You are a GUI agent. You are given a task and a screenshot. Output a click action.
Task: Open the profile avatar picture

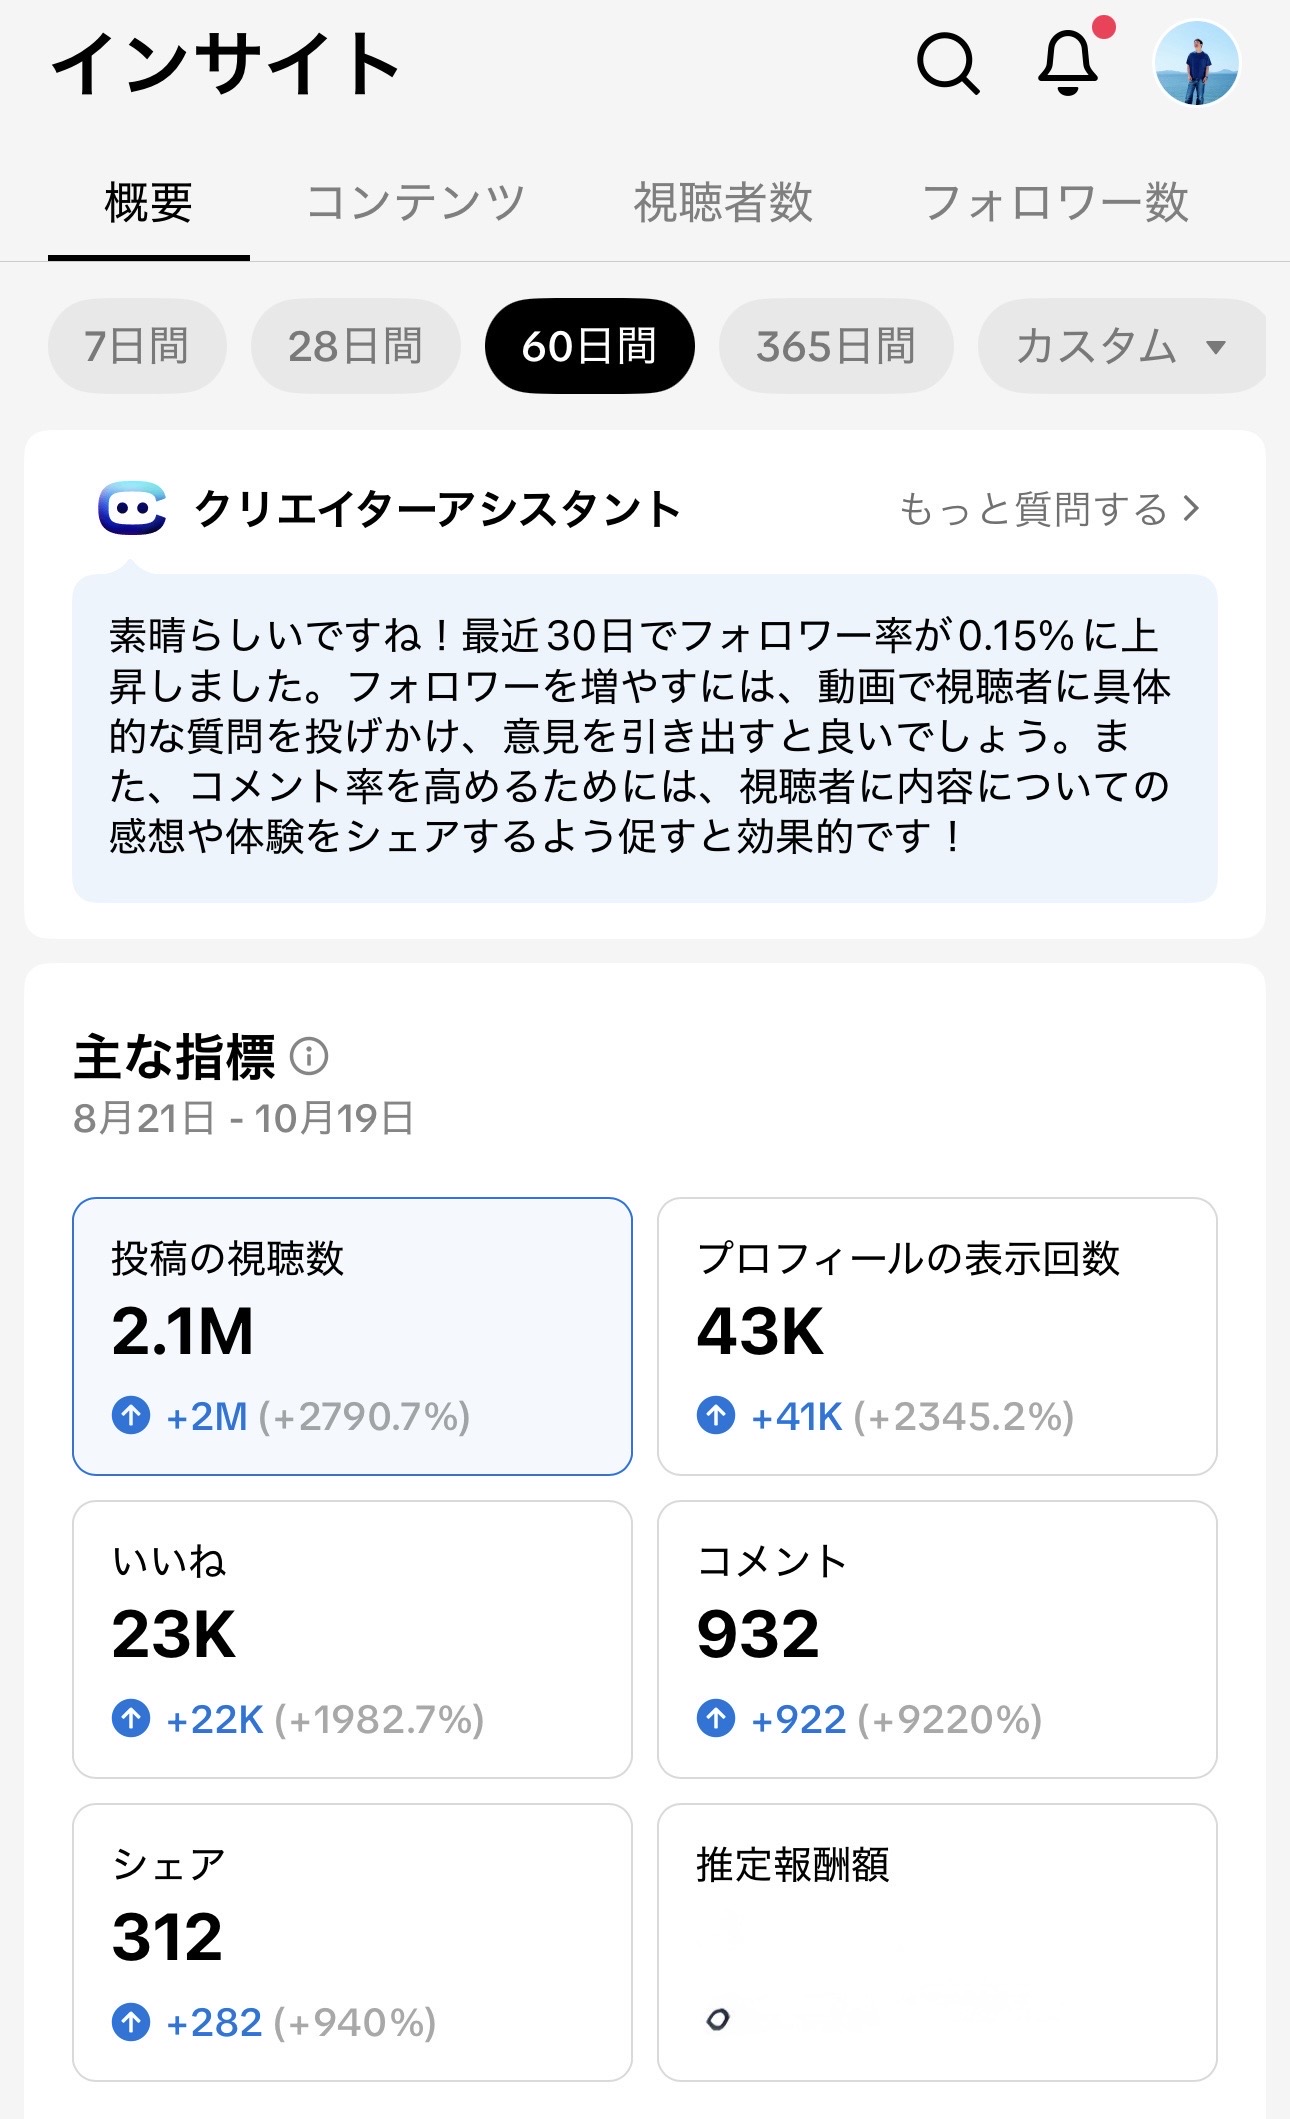coord(1196,63)
